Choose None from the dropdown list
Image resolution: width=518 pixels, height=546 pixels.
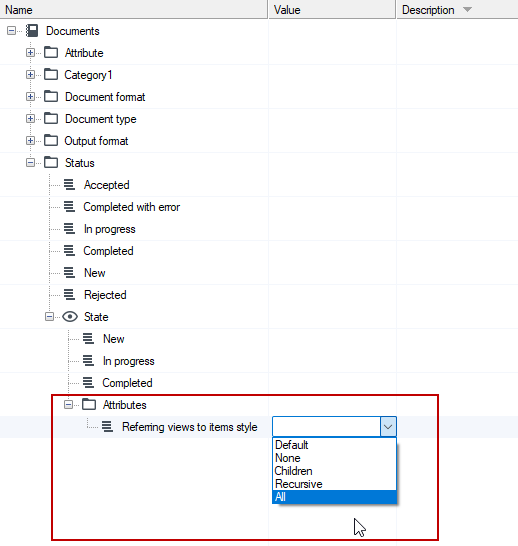[x=334, y=458]
